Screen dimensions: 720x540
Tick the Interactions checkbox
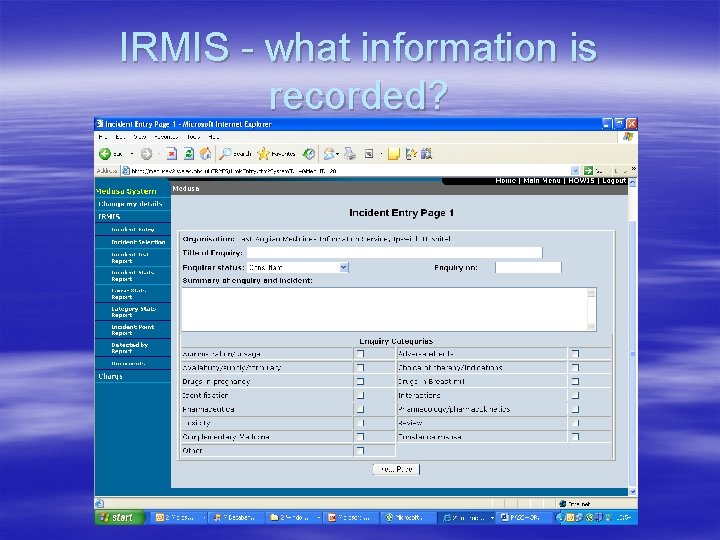coord(575,395)
